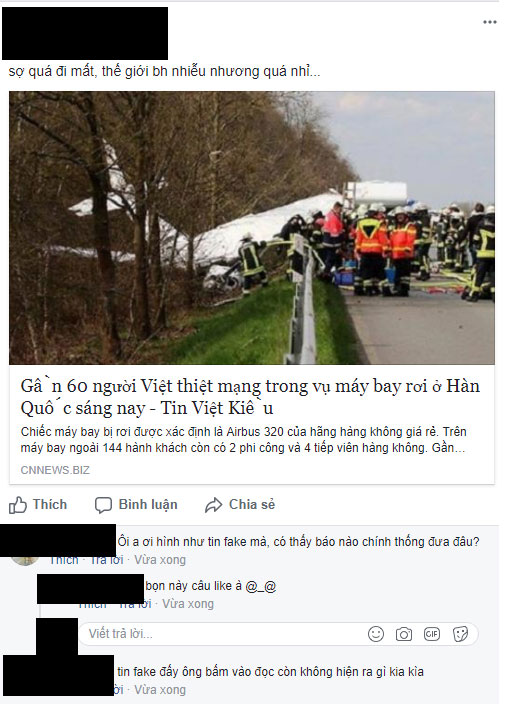This screenshot has height=713, width=516.
Task: Open the sticker picker in reply box
Action: pyautogui.click(x=460, y=634)
